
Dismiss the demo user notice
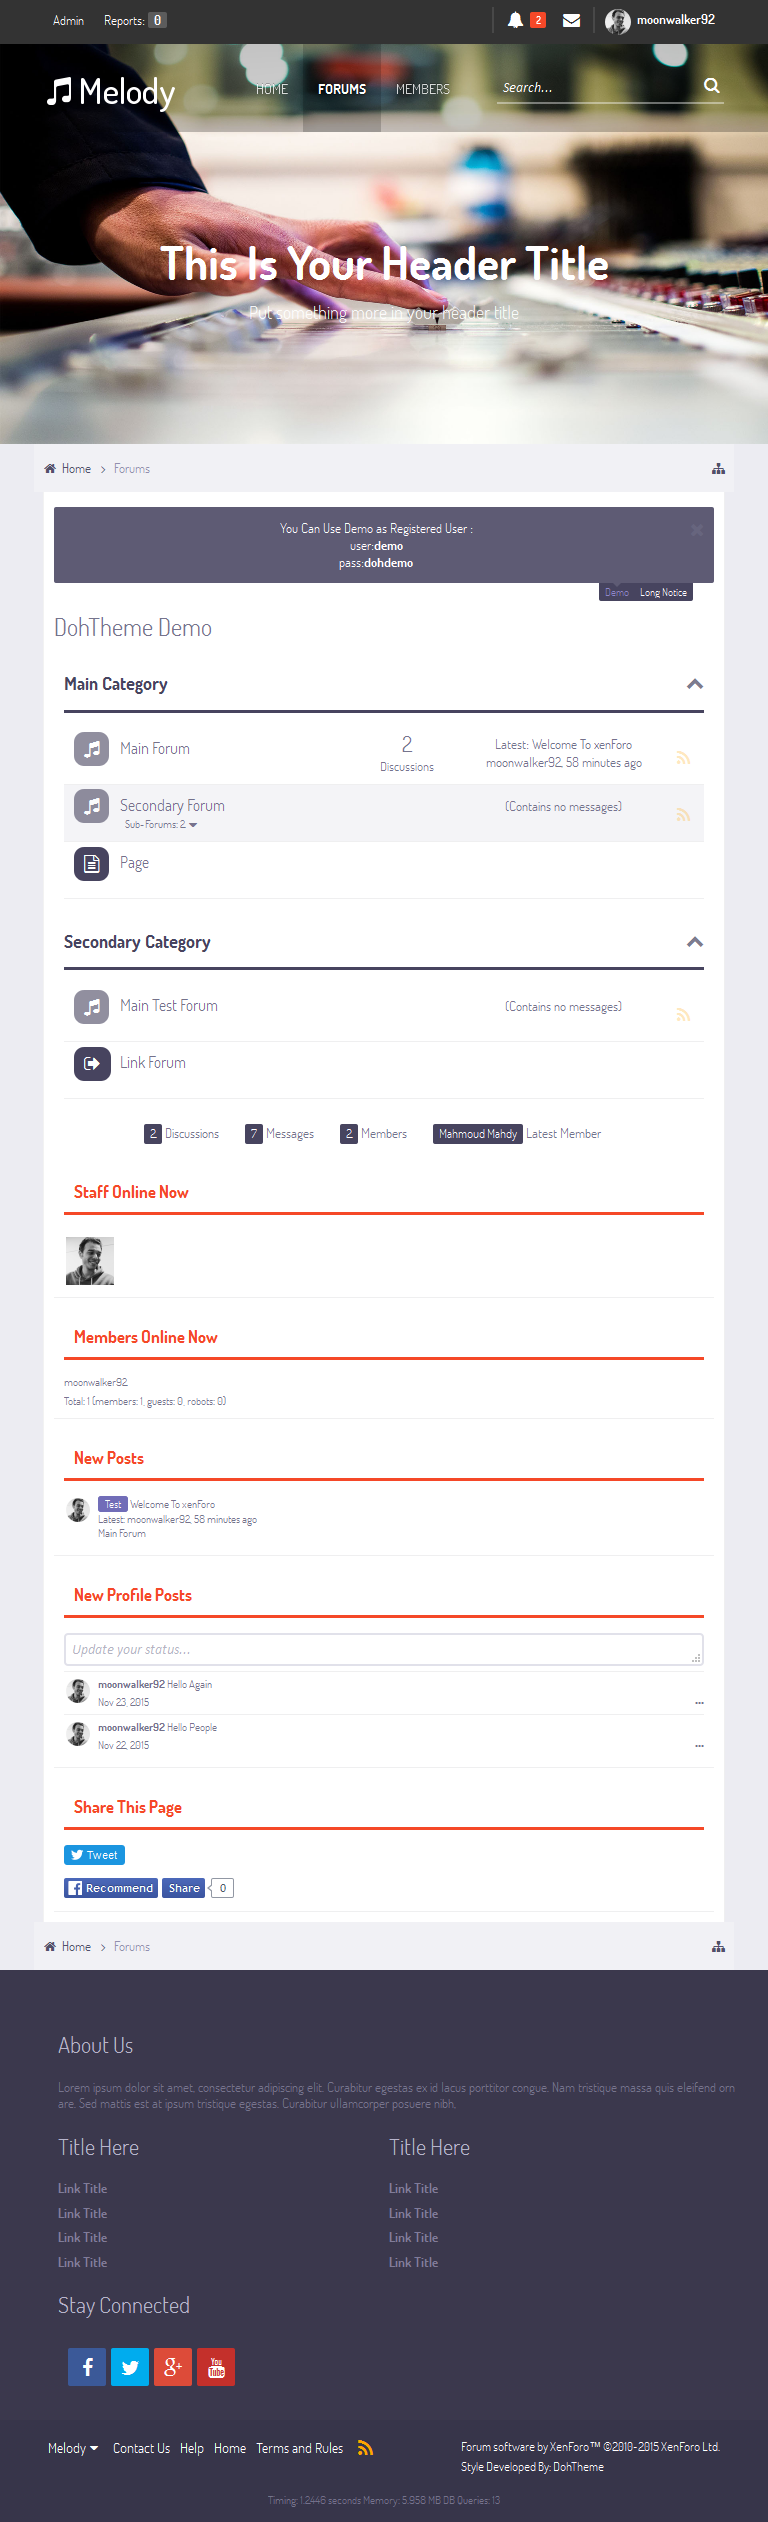pyautogui.click(x=697, y=530)
